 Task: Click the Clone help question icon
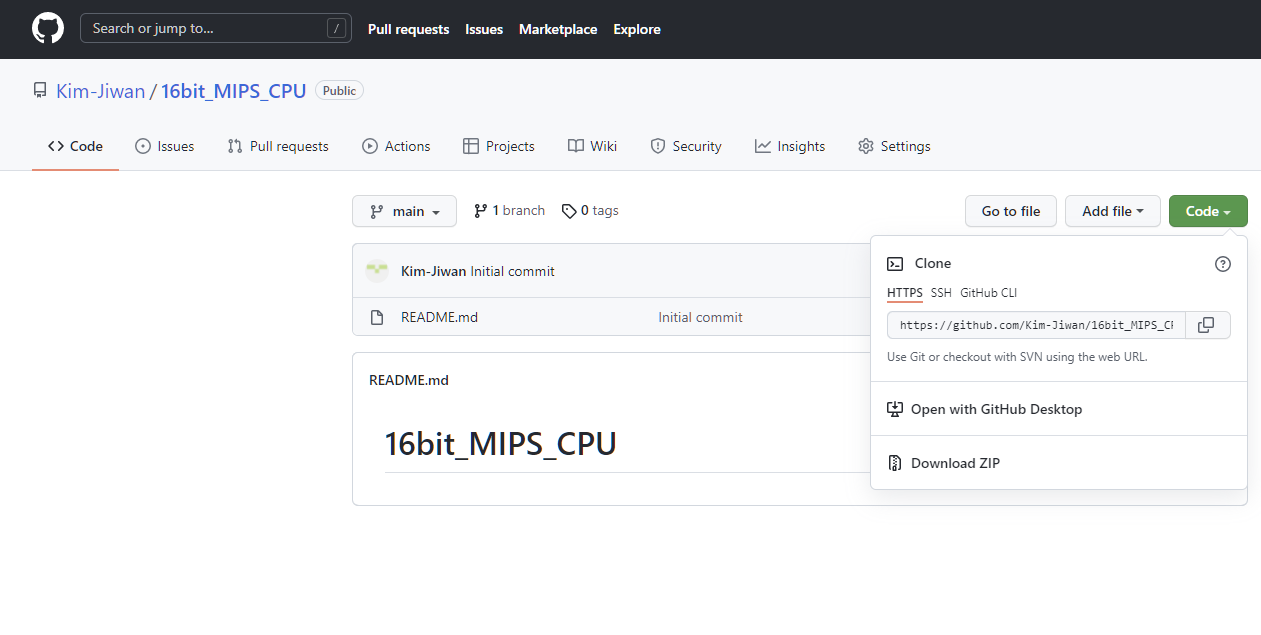click(x=1223, y=264)
